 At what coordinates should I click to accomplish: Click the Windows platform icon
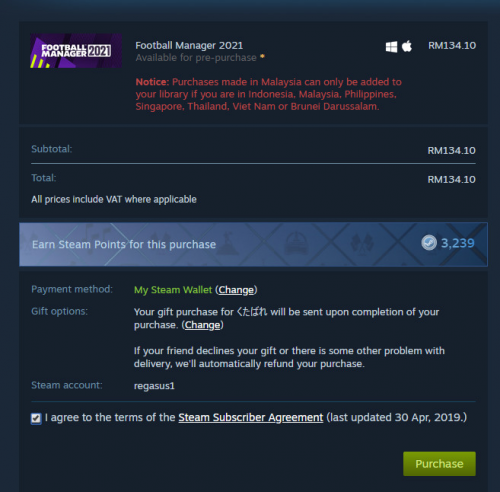pos(391,47)
